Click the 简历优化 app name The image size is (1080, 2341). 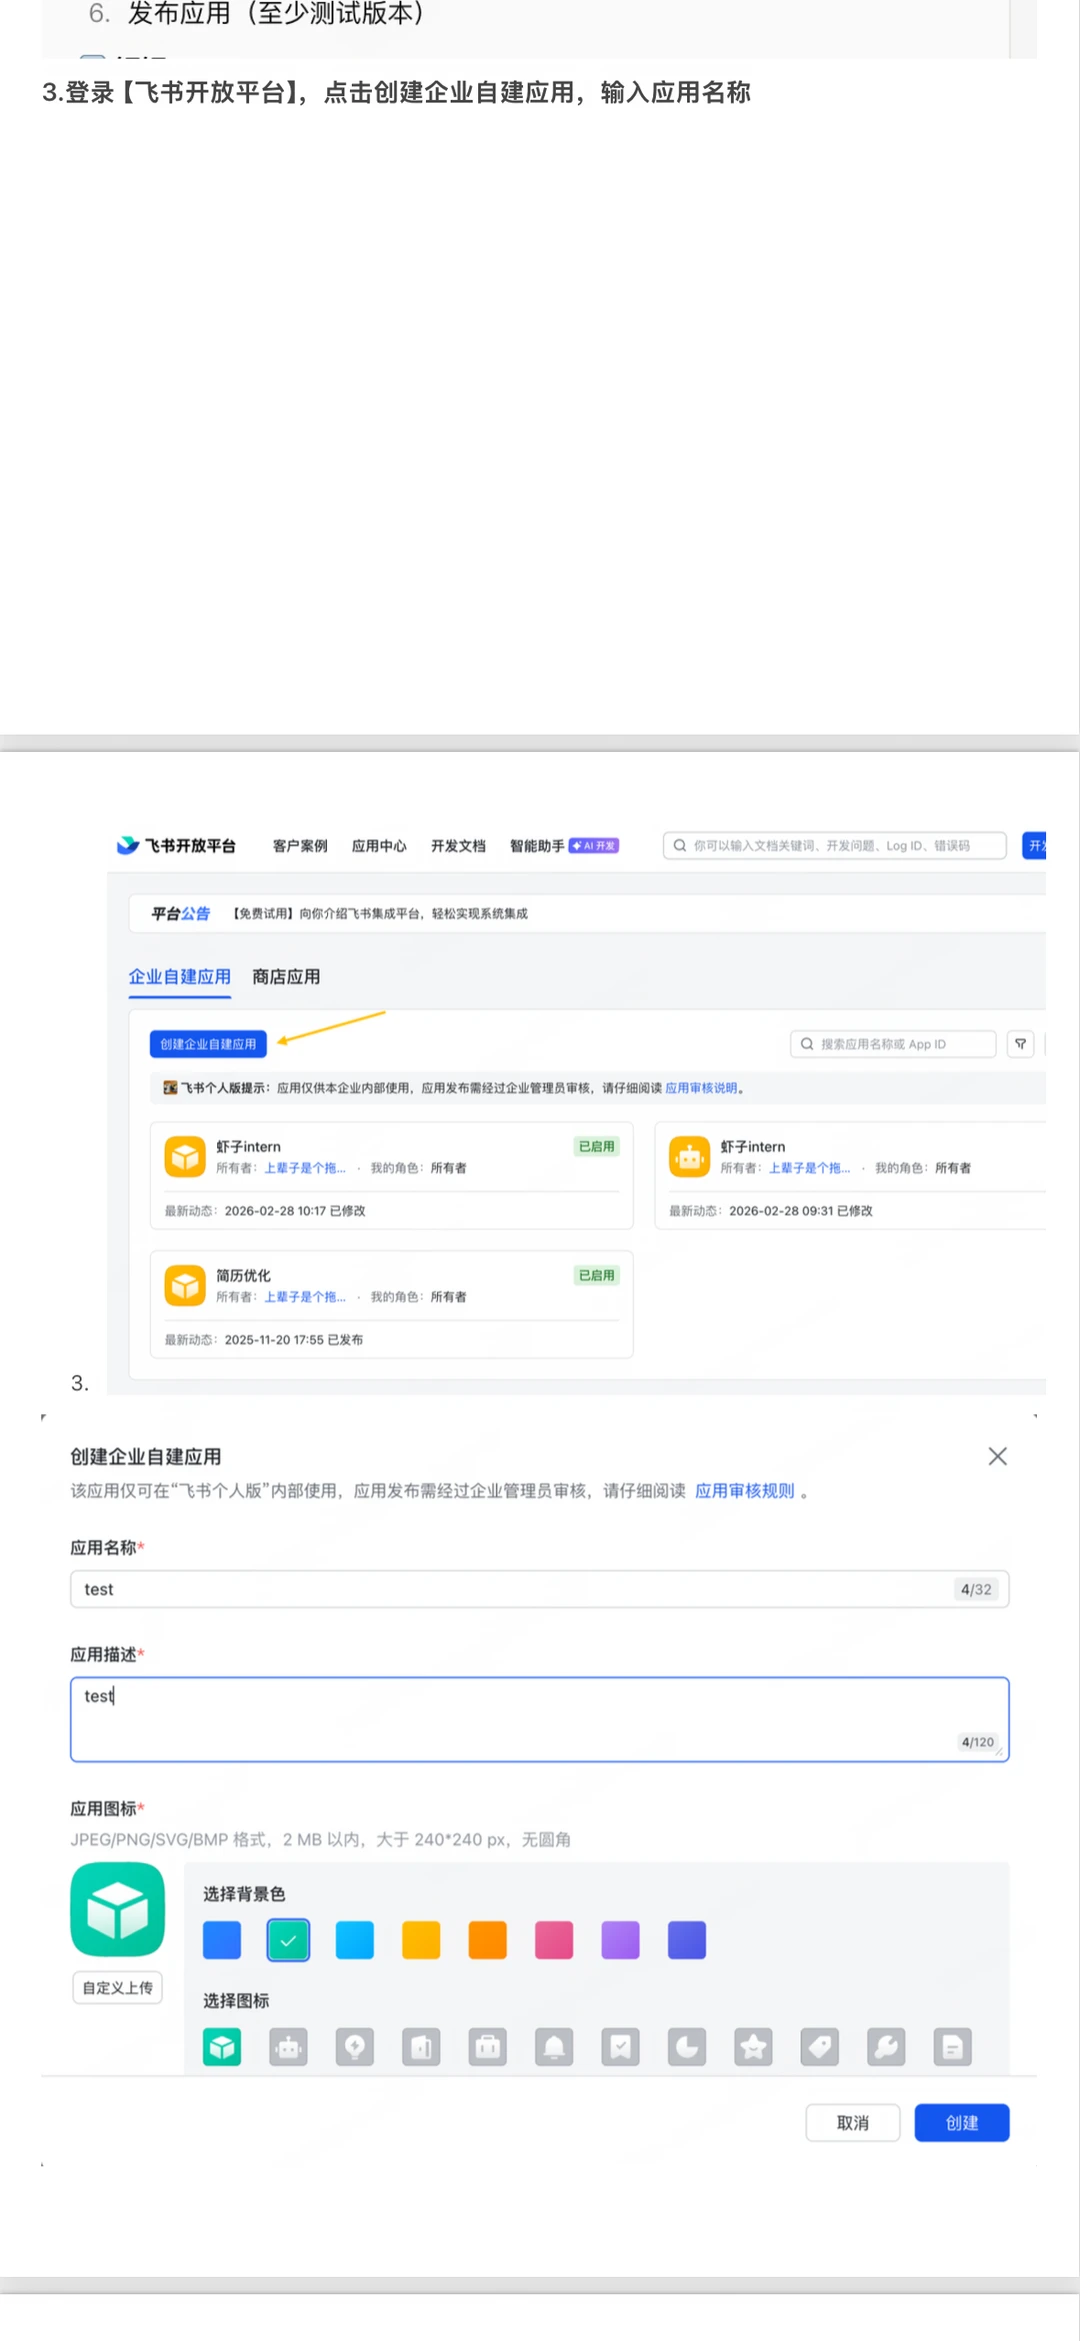[244, 1275]
